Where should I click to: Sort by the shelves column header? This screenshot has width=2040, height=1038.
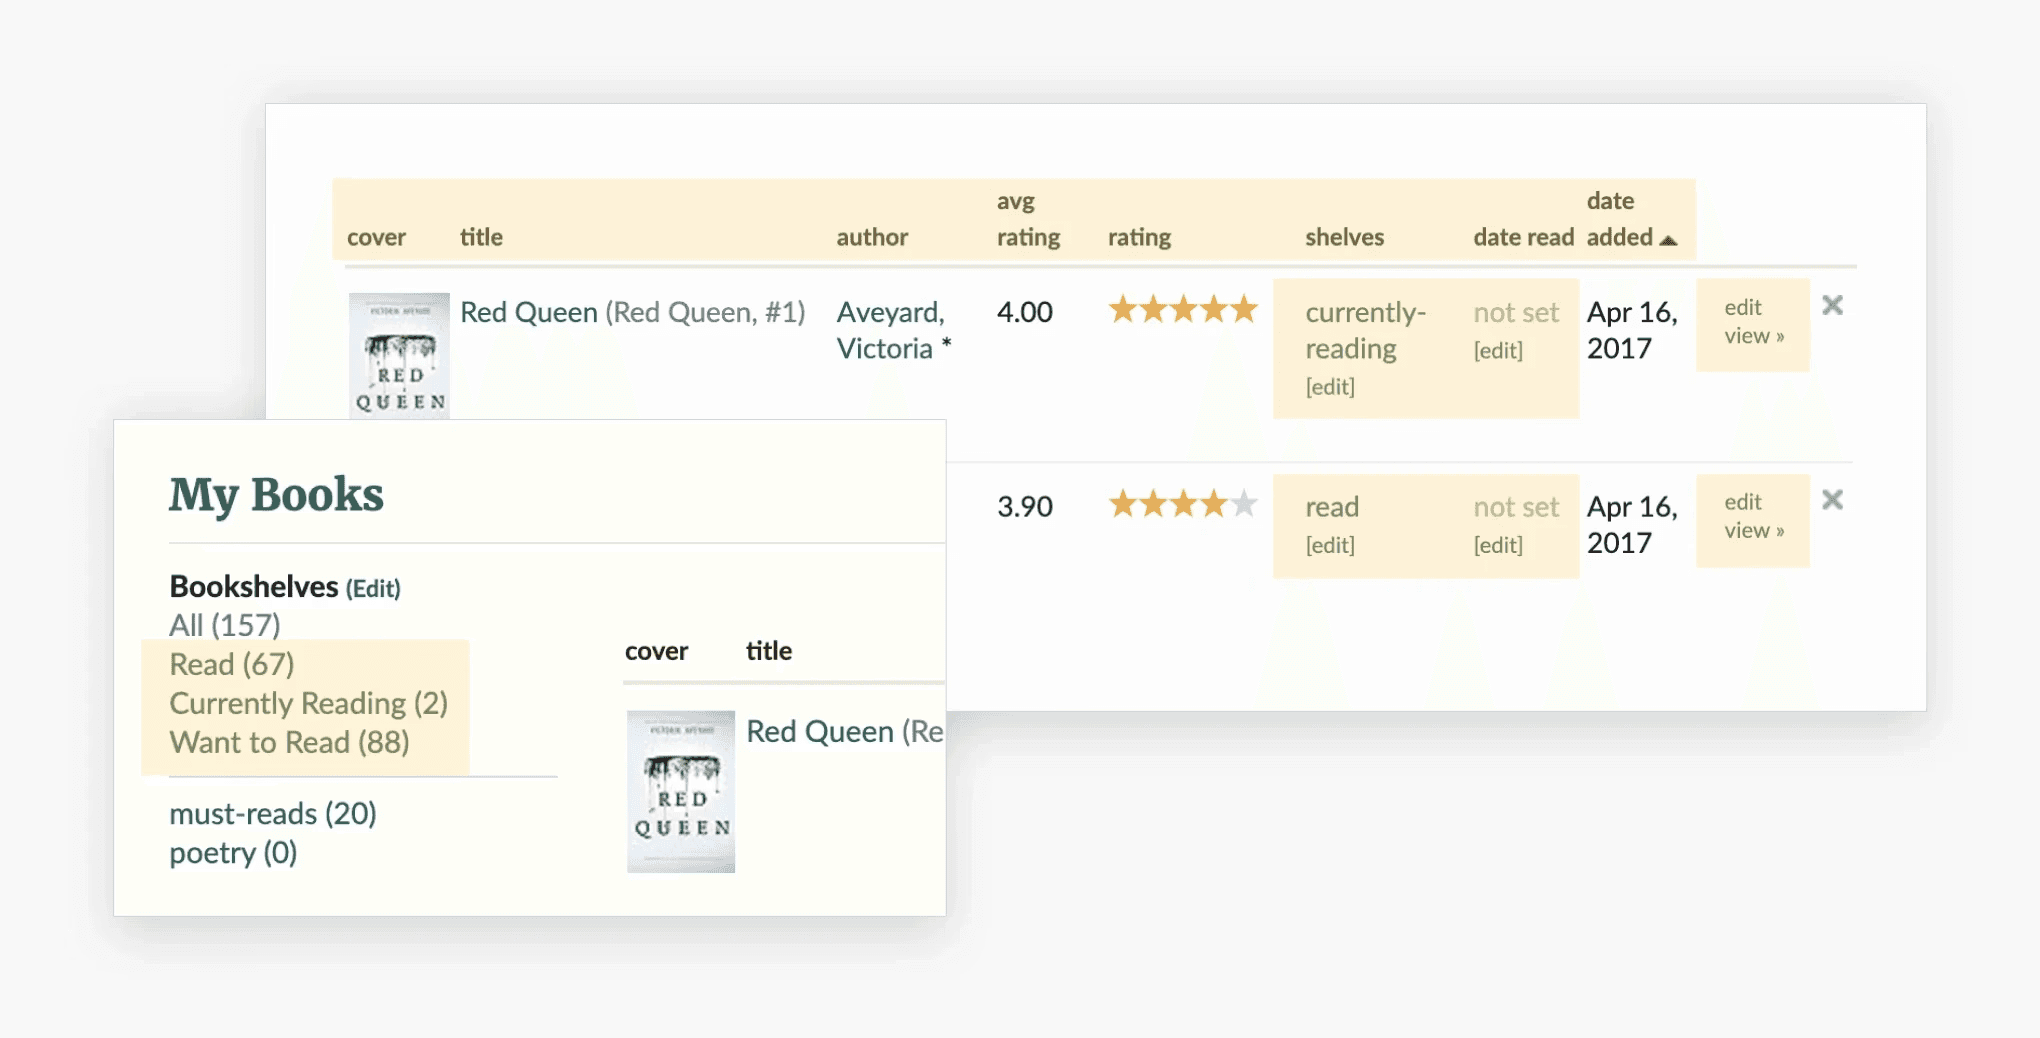click(x=1344, y=237)
